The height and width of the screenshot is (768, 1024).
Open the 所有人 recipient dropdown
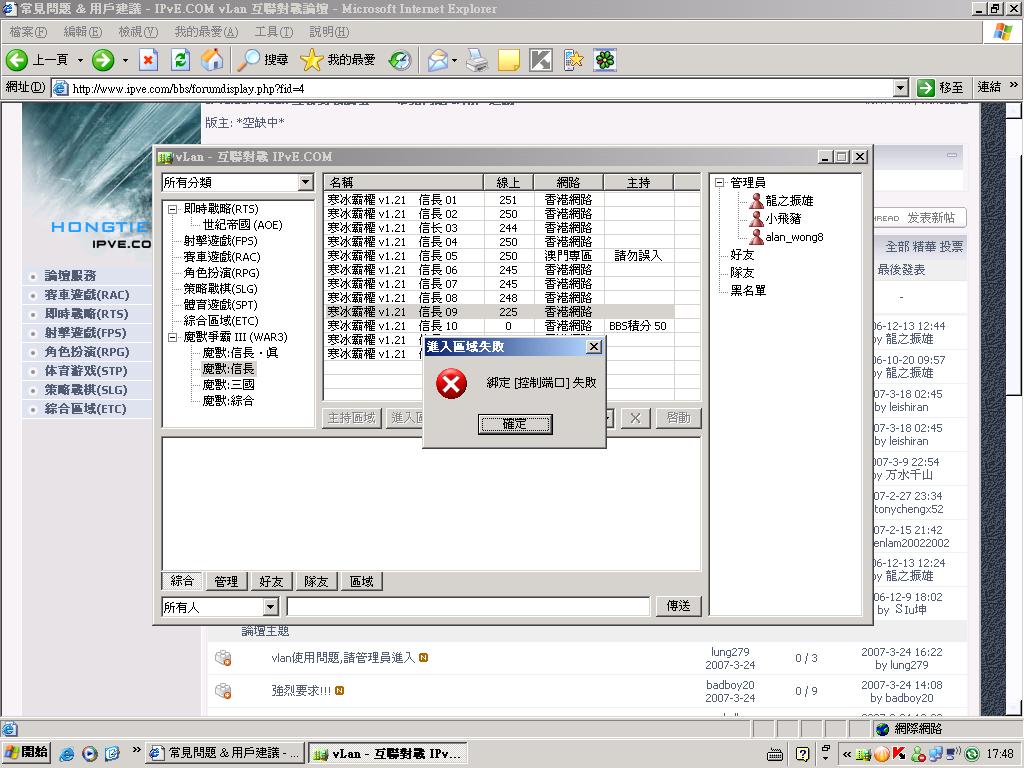pyautogui.click(x=270, y=607)
